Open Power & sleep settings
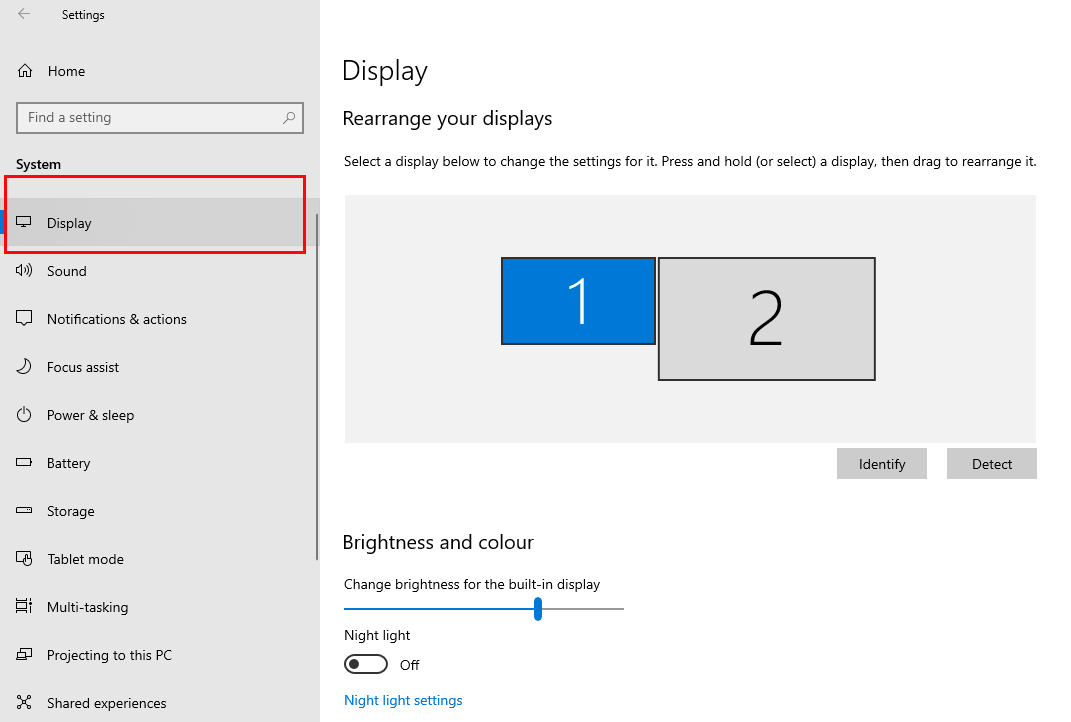The image size is (1071, 722). click(x=160, y=415)
